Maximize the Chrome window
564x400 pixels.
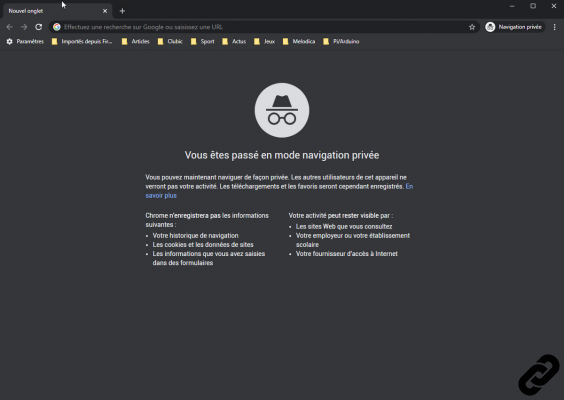tap(533, 6)
